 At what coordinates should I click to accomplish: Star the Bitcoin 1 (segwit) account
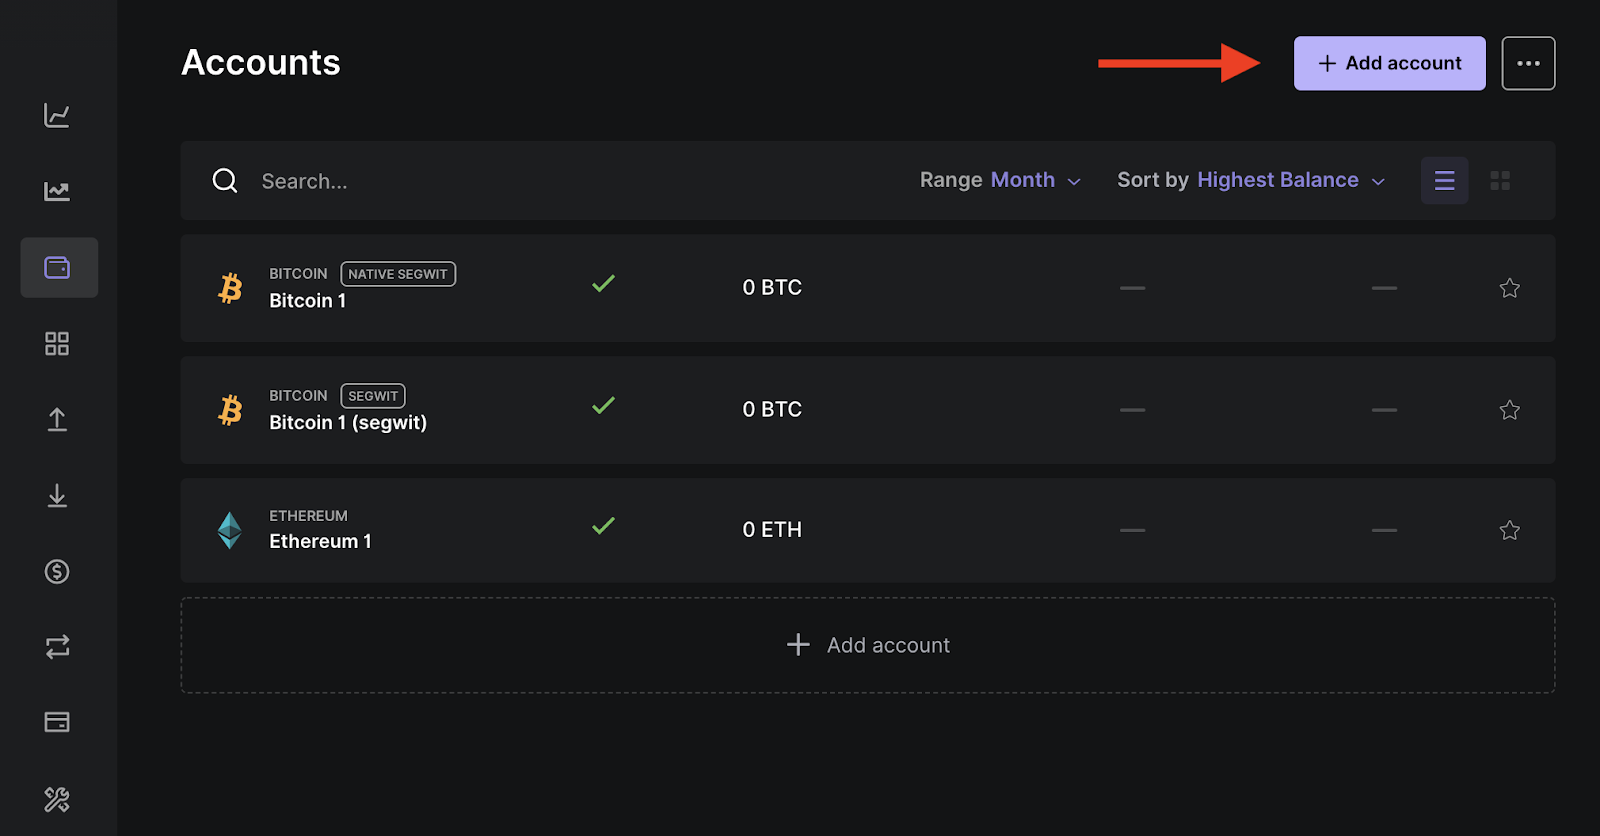1509,410
